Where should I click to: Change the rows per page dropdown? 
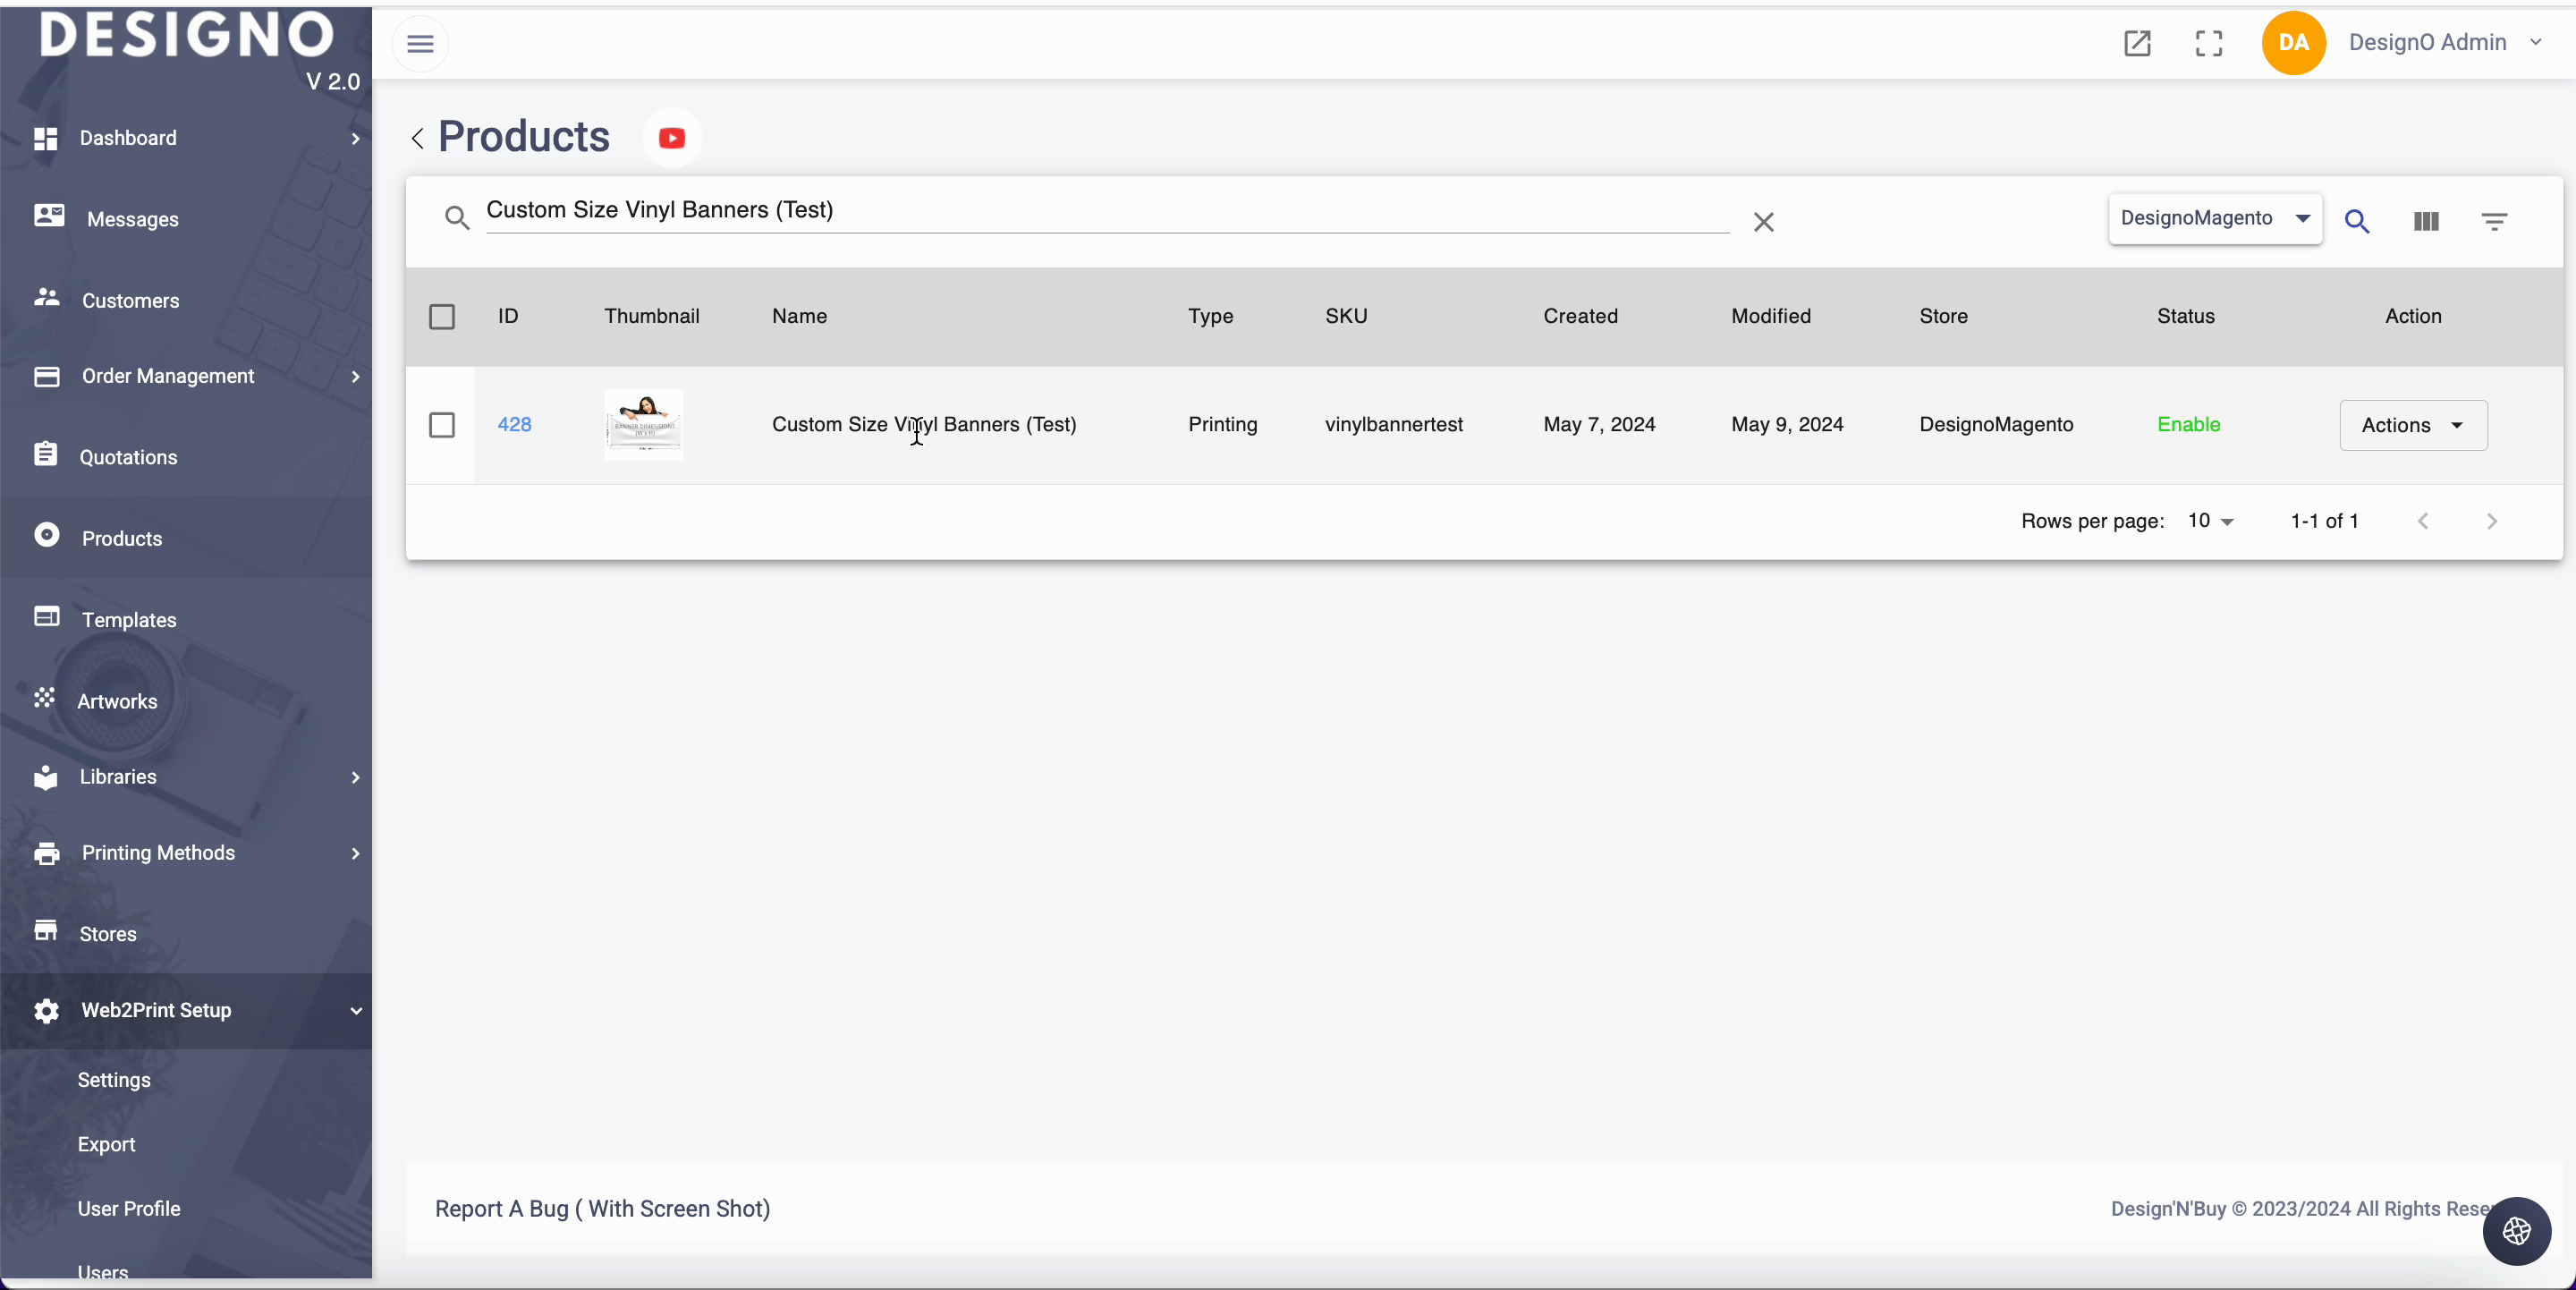pos(2210,521)
